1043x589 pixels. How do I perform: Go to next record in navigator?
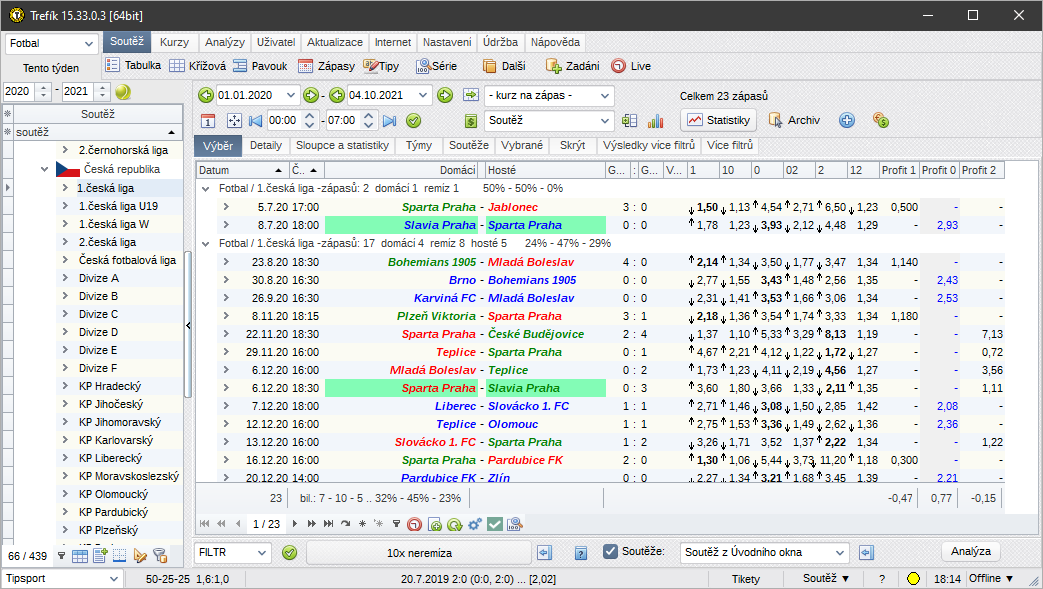coord(295,524)
